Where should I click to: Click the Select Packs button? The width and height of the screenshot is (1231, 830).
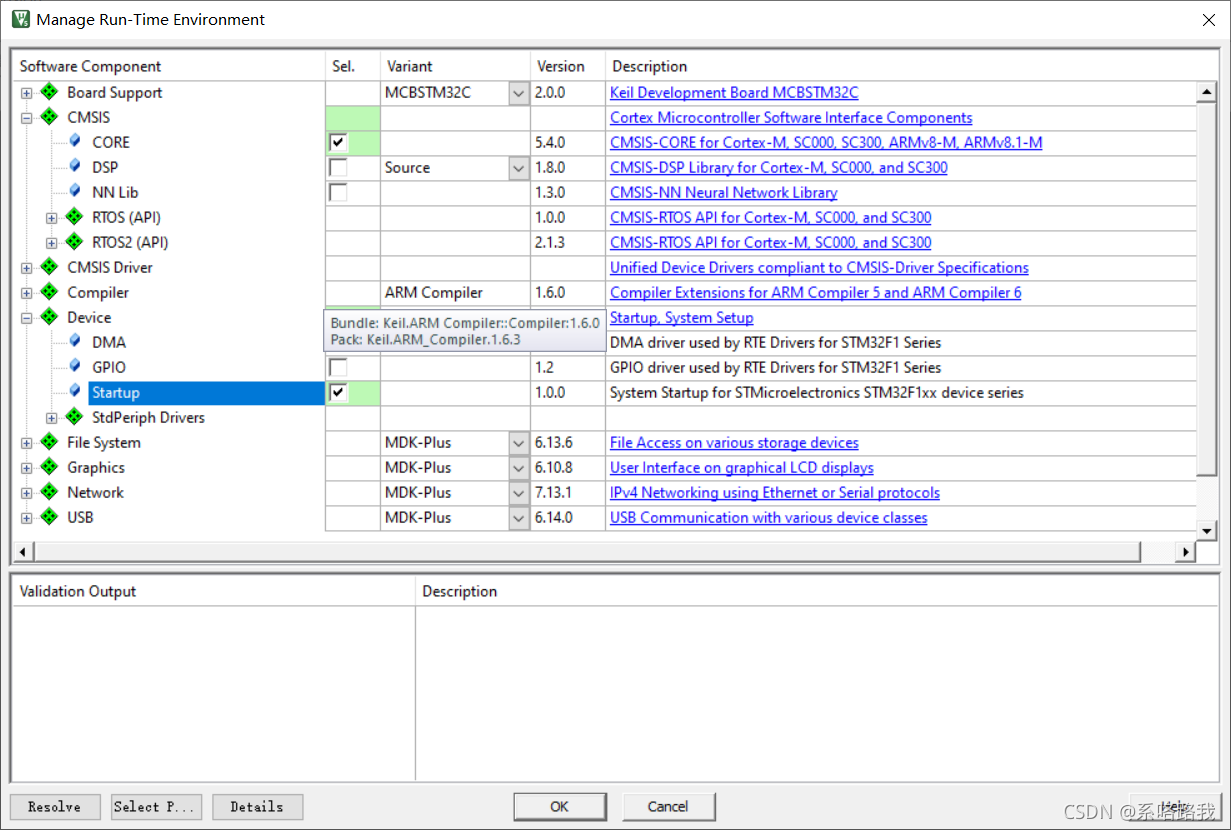click(157, 807)
